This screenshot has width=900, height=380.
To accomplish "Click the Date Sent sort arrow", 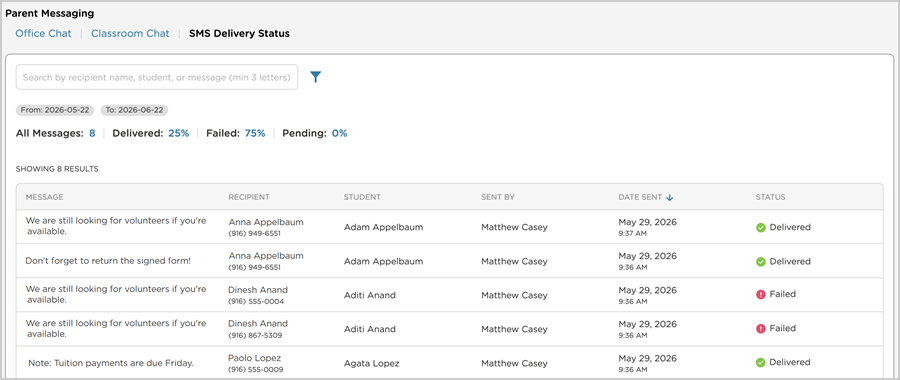I will [670, 197].
